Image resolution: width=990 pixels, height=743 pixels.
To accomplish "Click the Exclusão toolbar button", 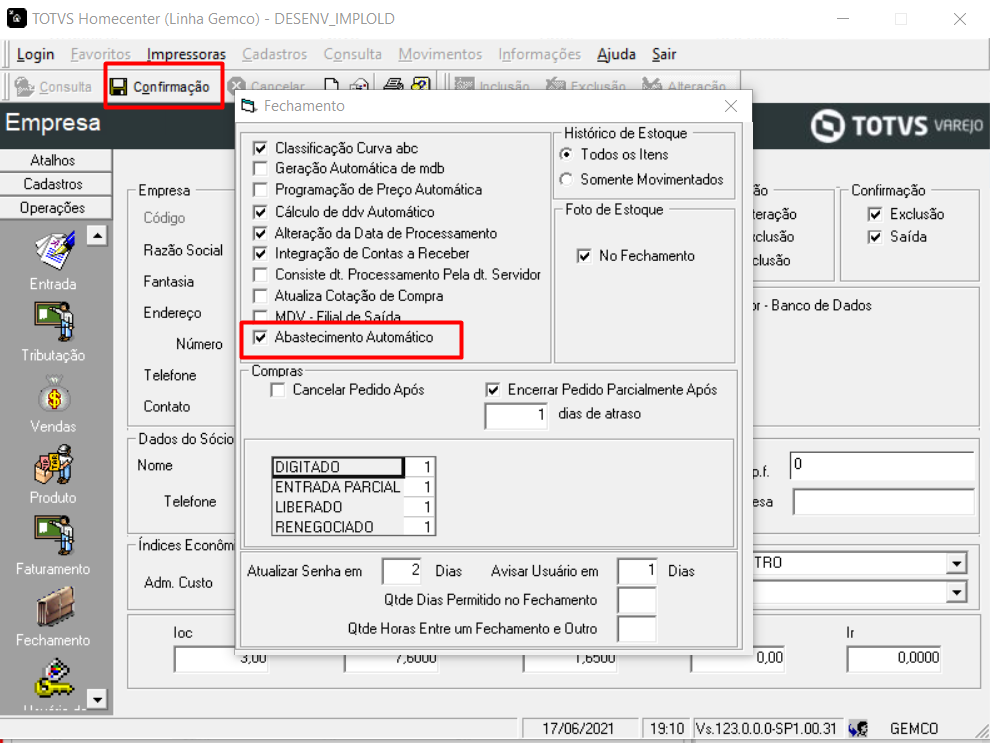I will [x=585, y=85].
